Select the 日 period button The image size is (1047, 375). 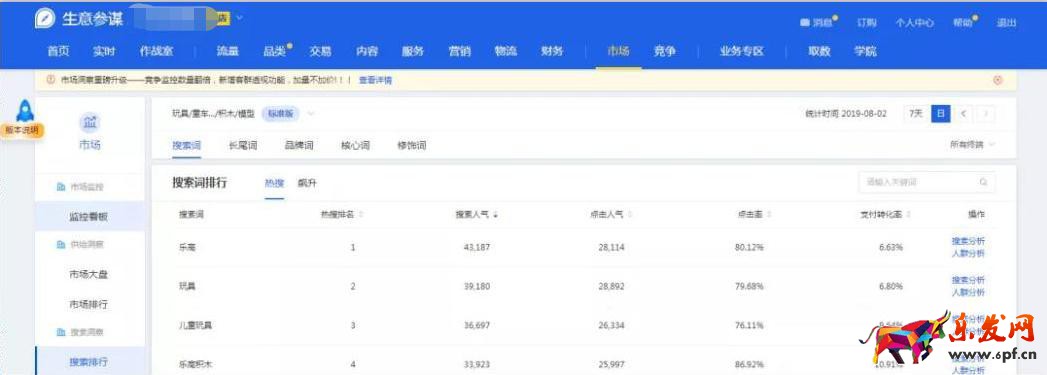pyautogui.click(x=940, y=113)
